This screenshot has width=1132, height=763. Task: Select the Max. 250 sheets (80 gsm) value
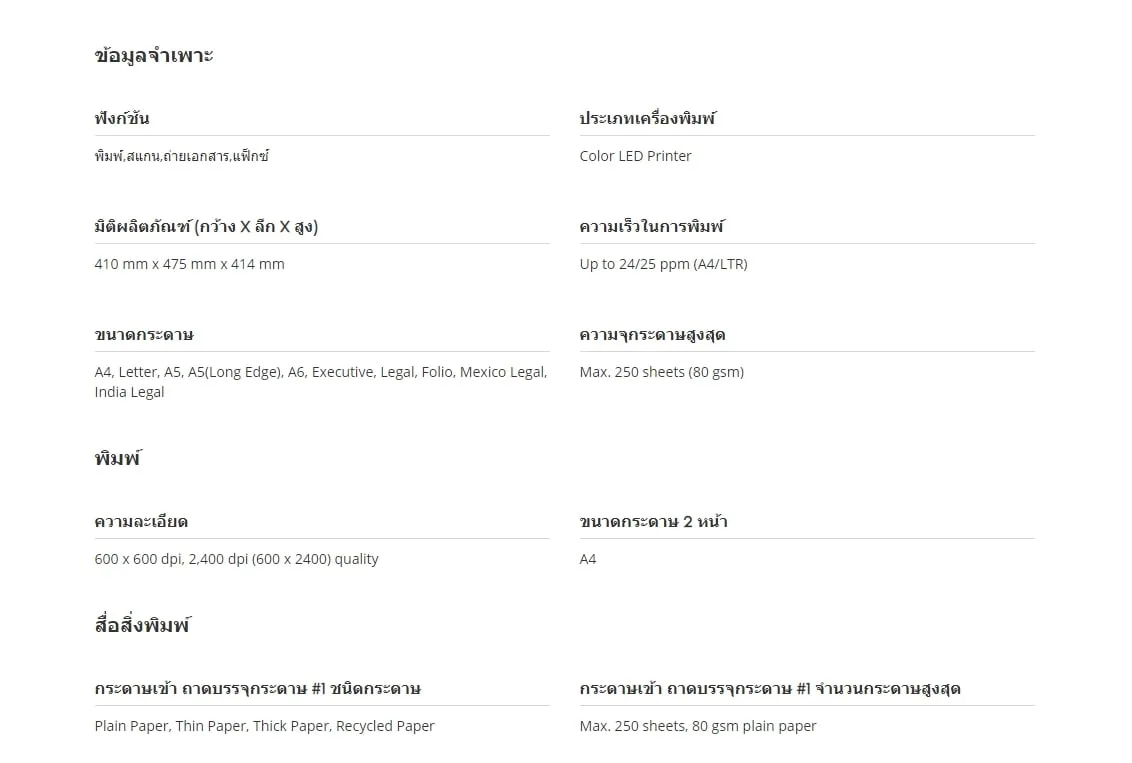point(661,372)
